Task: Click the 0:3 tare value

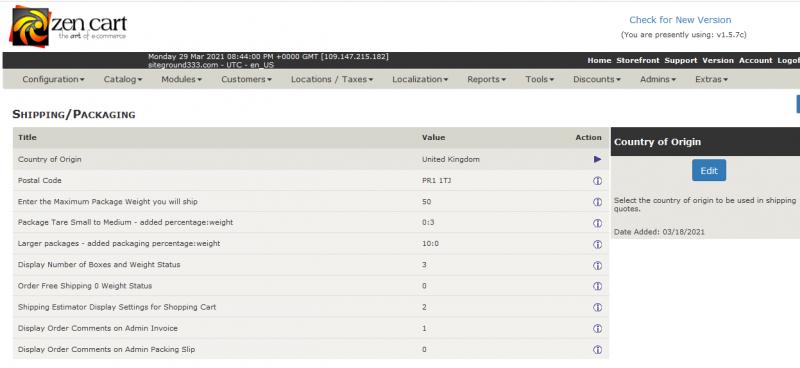Action: click(428, 223)
